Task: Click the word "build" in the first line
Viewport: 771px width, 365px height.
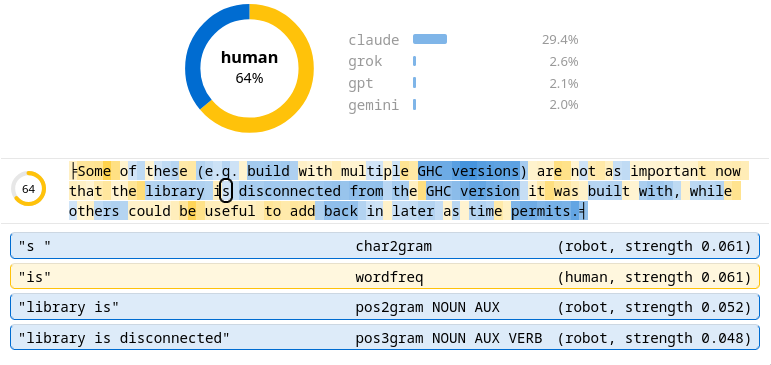Action: [268, 171]
